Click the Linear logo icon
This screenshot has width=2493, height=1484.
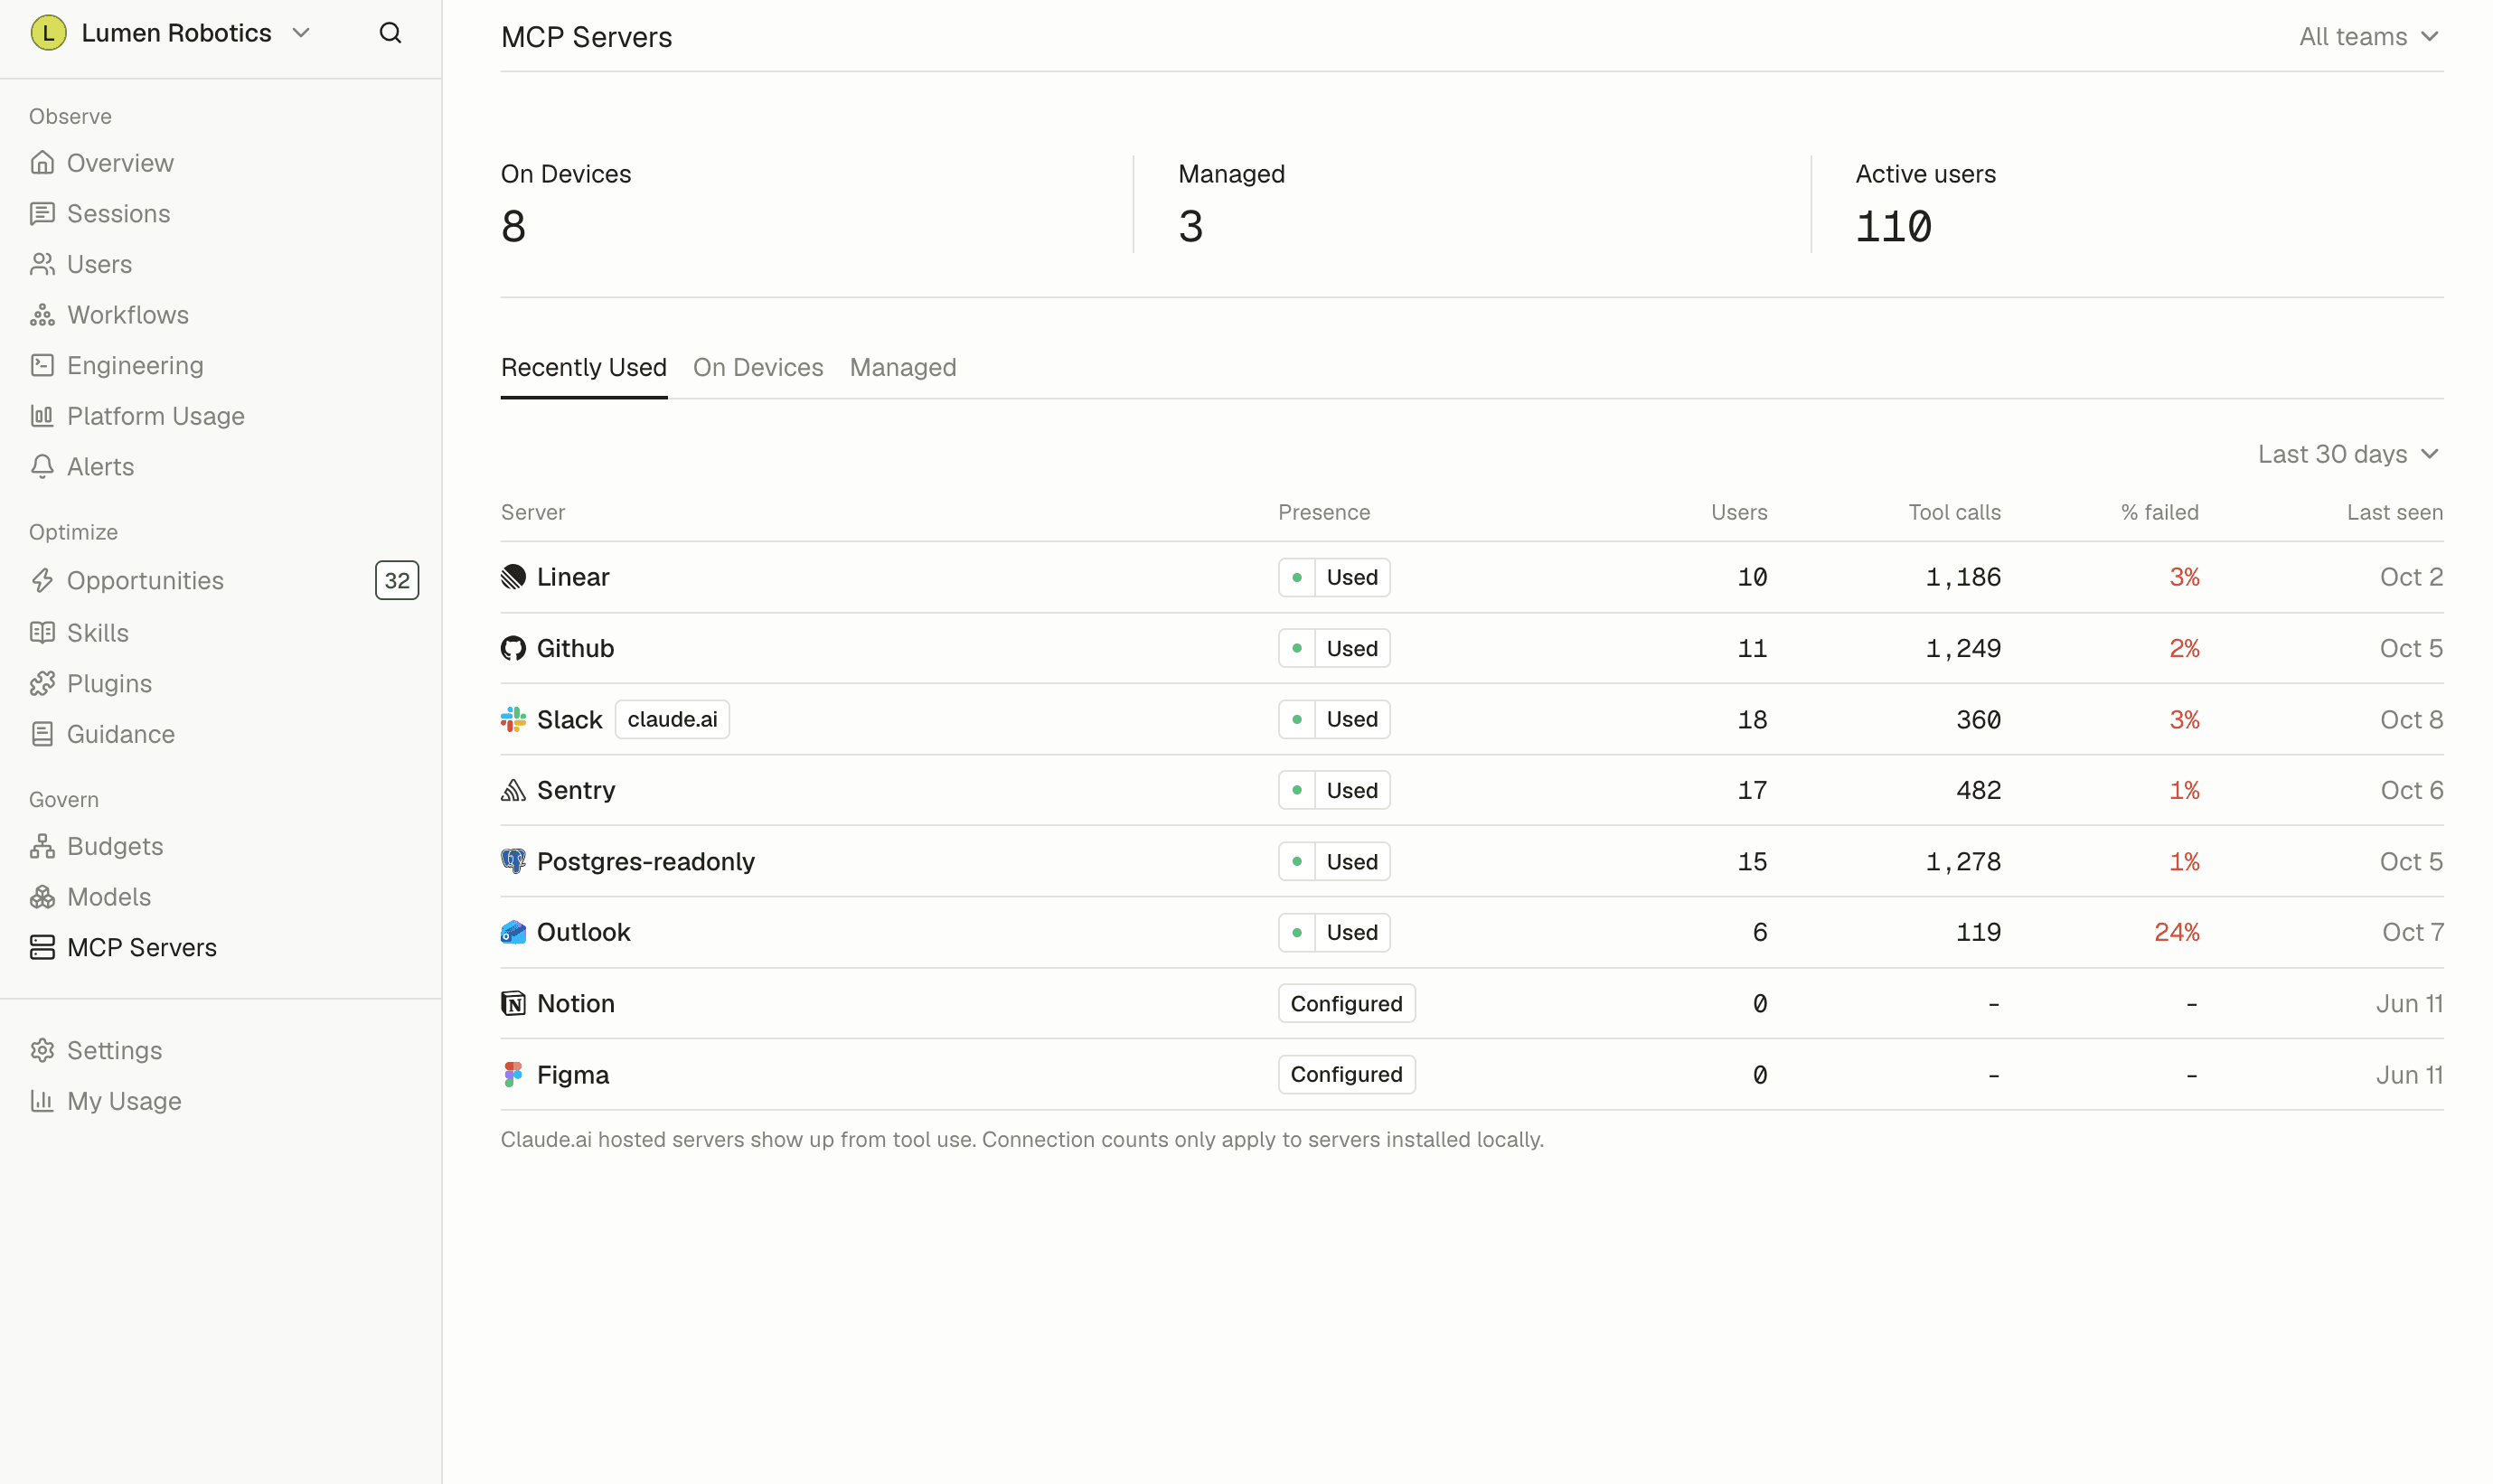513,577
